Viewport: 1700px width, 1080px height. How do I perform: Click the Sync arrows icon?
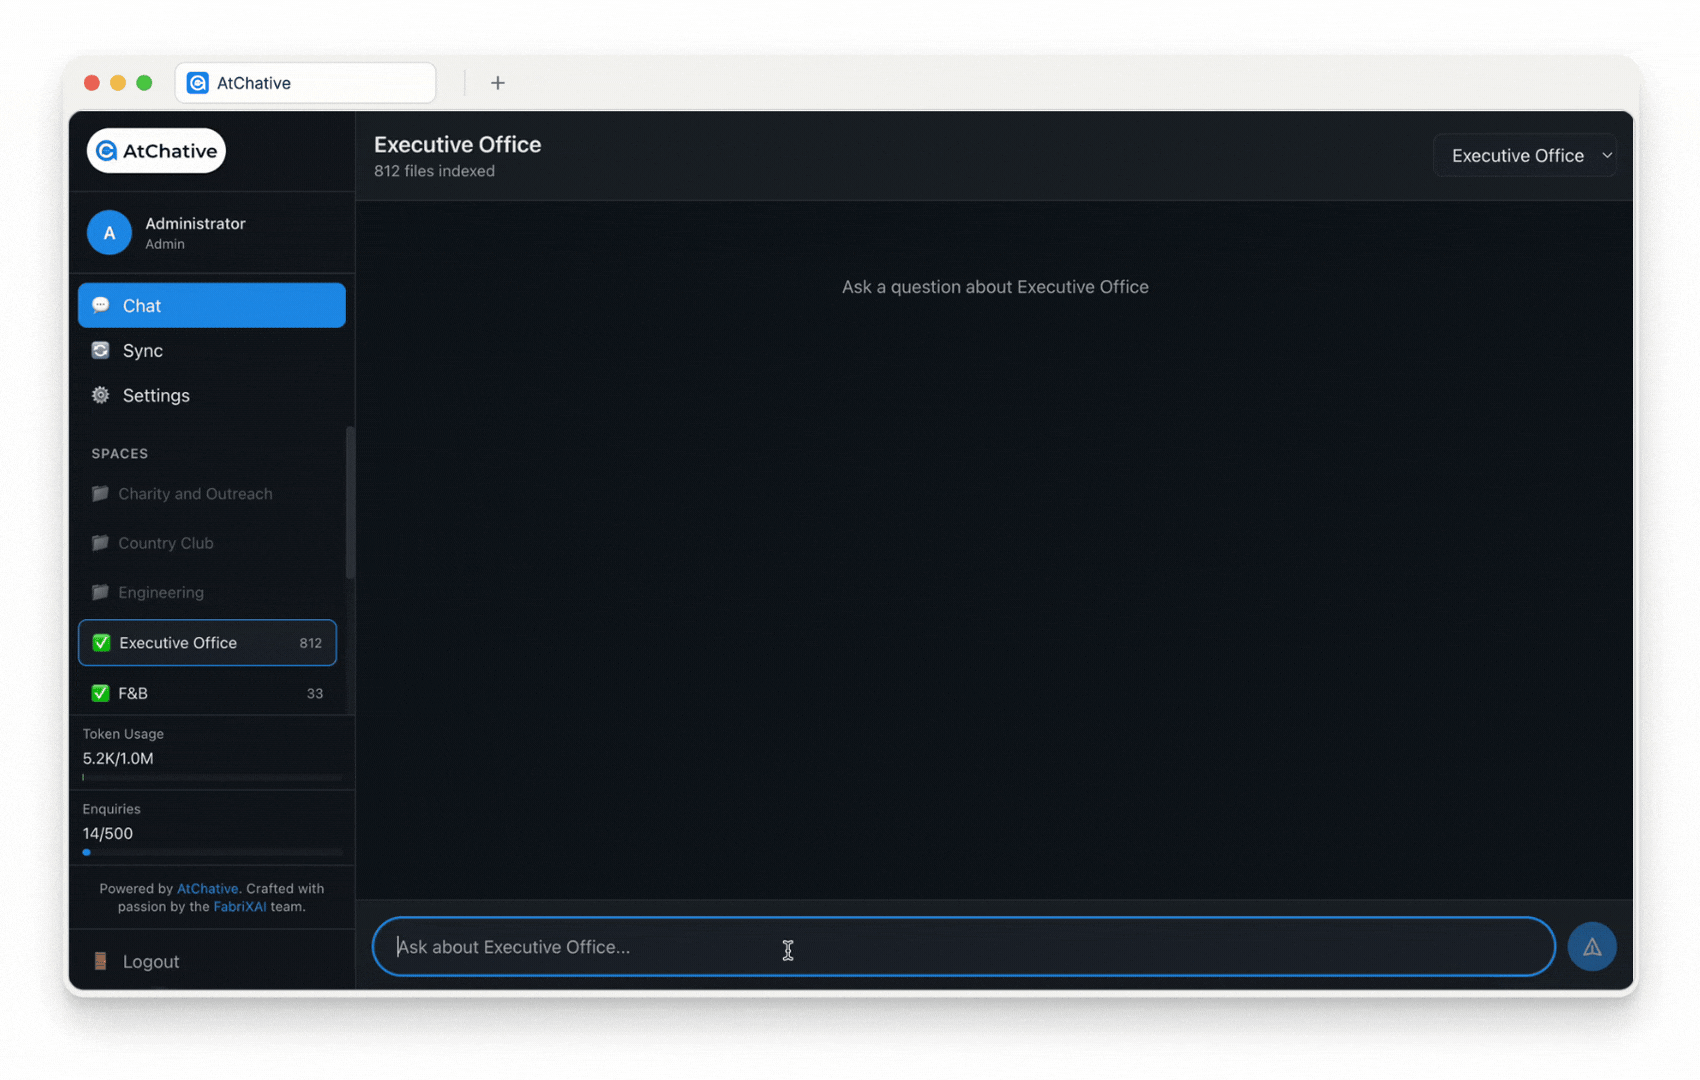click(x=100, y=350)
